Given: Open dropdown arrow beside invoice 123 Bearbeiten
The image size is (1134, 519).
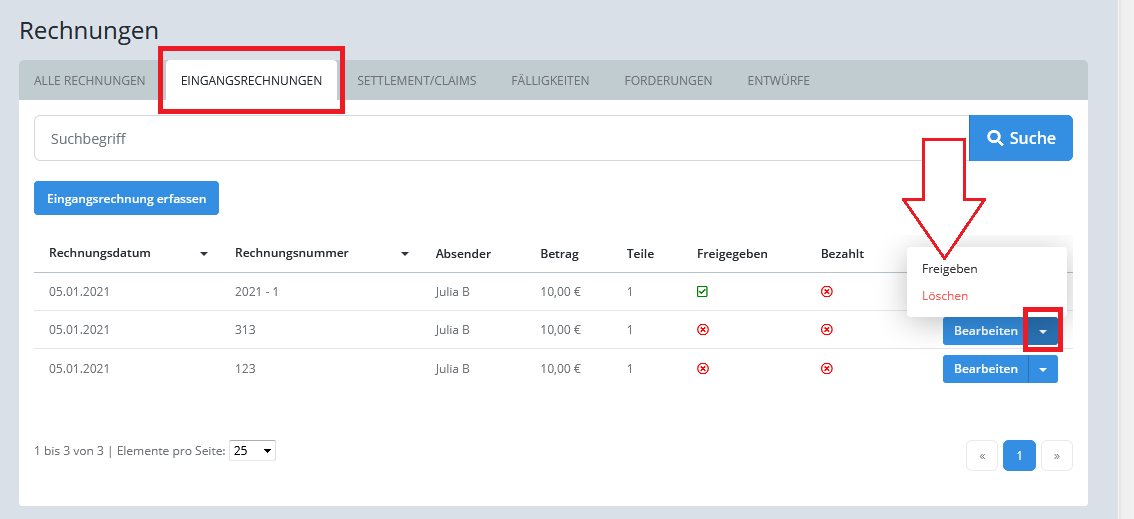Looking at the screenshot, I should [1043, 369].
